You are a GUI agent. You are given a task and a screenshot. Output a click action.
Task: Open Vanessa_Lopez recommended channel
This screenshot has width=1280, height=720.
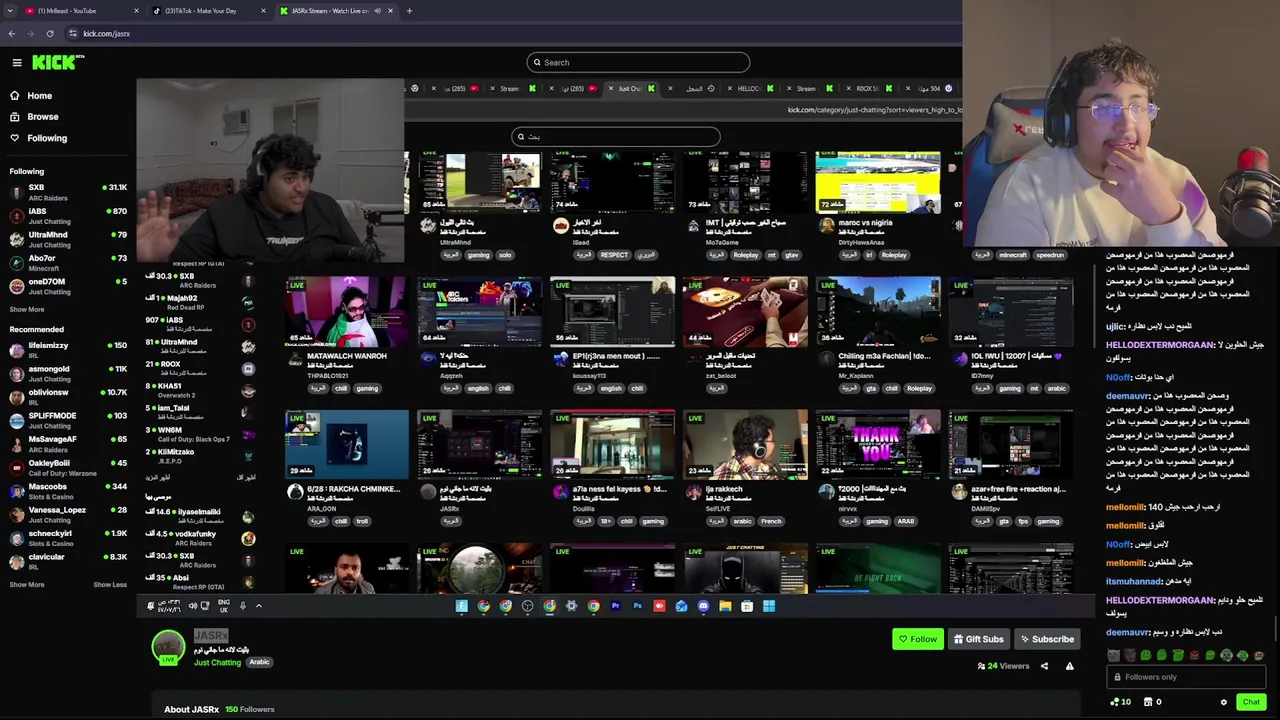pyautogui.click(x=68, y=514)
